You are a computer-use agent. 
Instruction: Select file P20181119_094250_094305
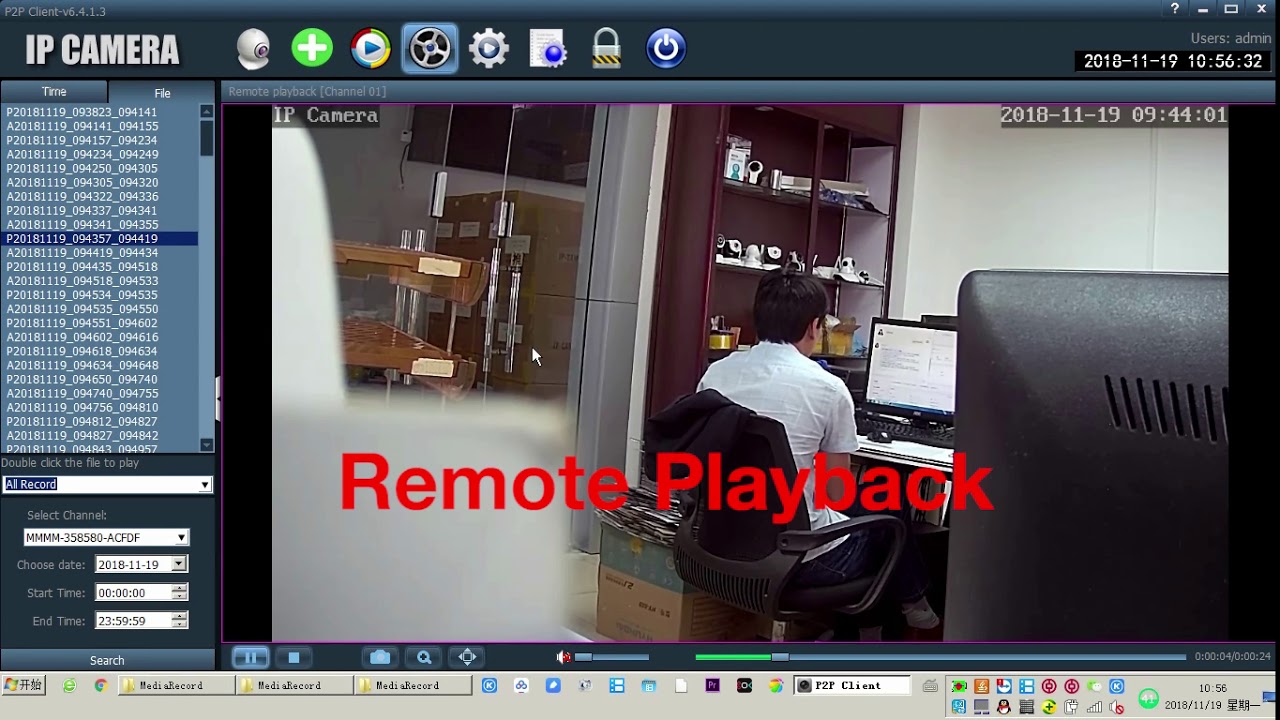tap(100, 168)
